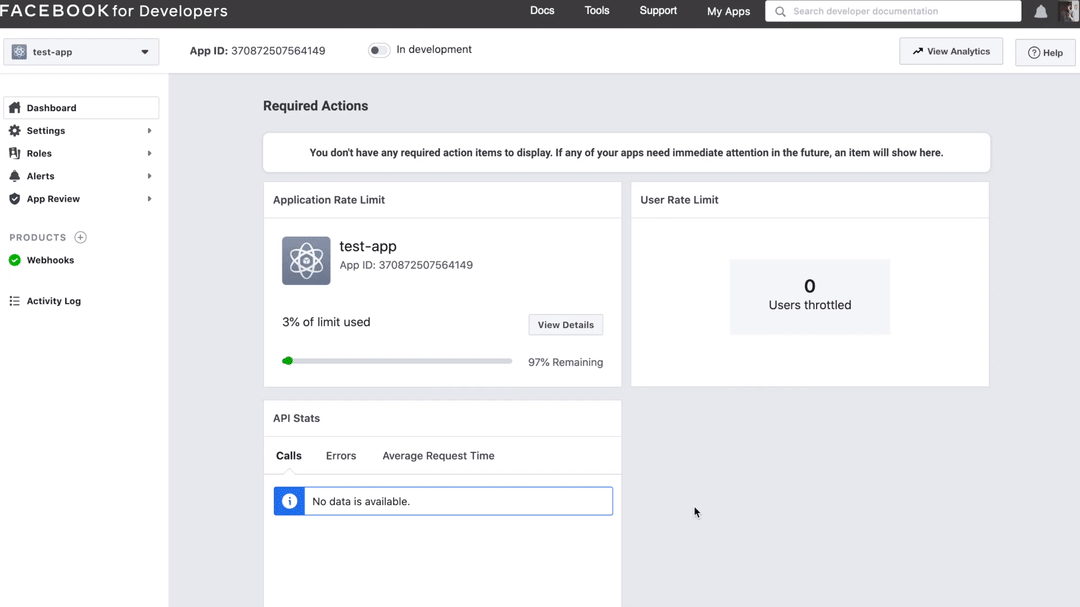Screen dimensions: 1080x607
Task: Click the add product plus icon
Action: (x=78, y=237)
